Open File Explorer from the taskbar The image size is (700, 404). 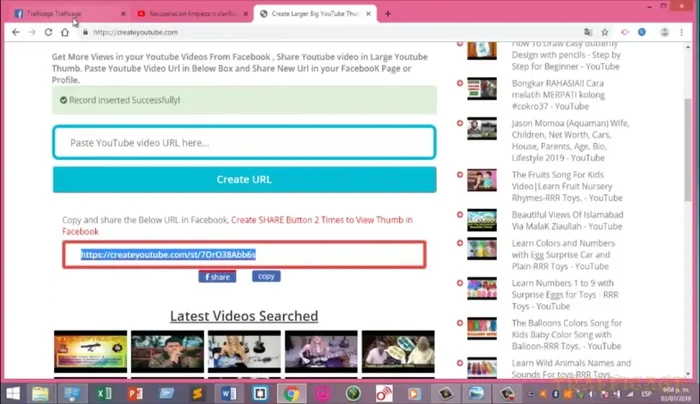[40, 393]
